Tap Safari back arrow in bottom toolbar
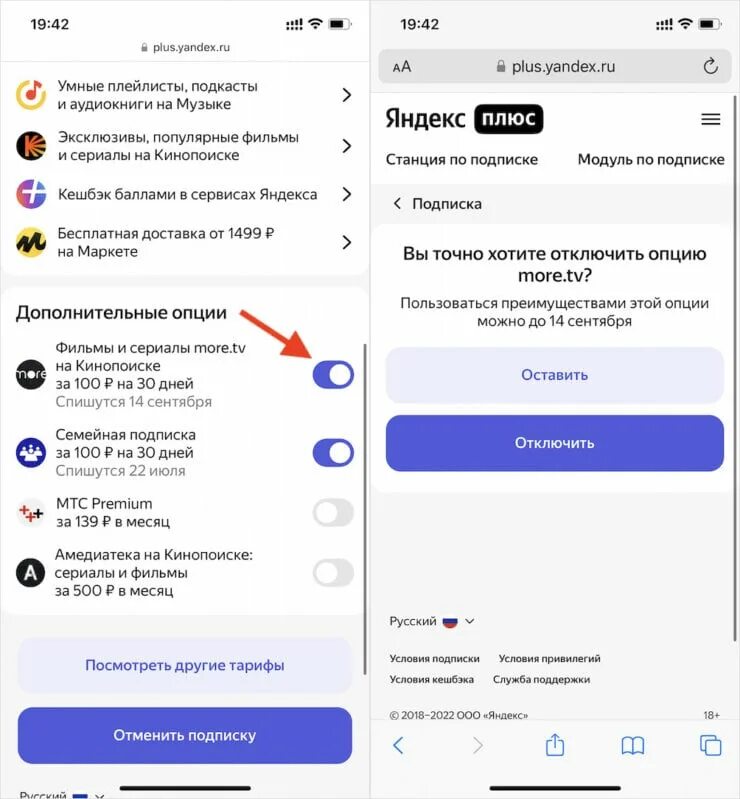740x799 pixels. [x=399, y=745]
